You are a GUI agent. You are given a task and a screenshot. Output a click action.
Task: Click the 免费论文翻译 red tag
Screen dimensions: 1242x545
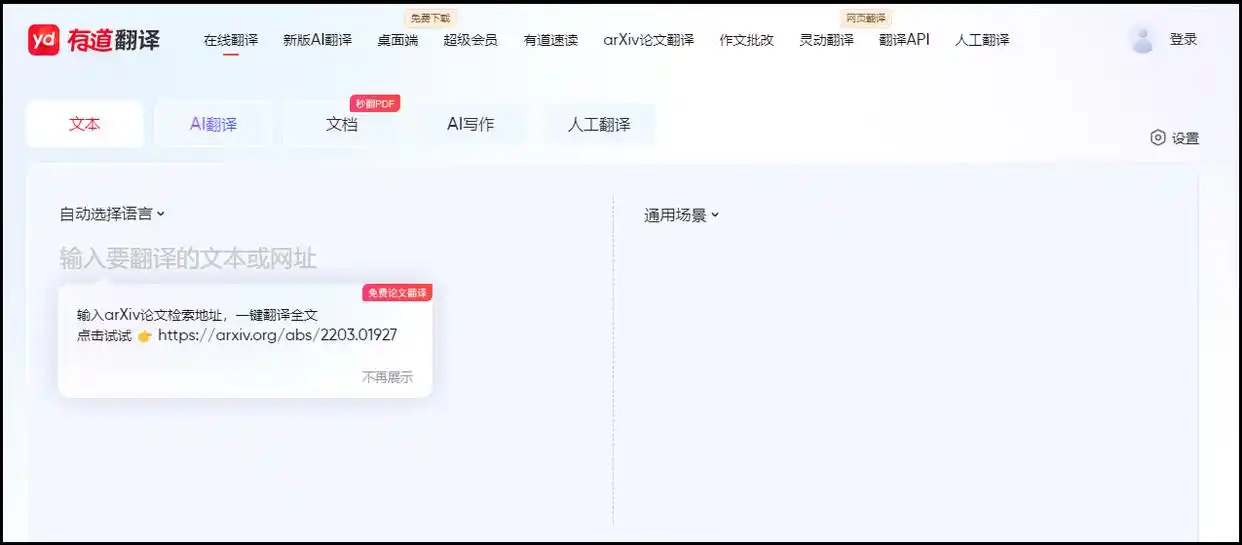click(397, 293)
